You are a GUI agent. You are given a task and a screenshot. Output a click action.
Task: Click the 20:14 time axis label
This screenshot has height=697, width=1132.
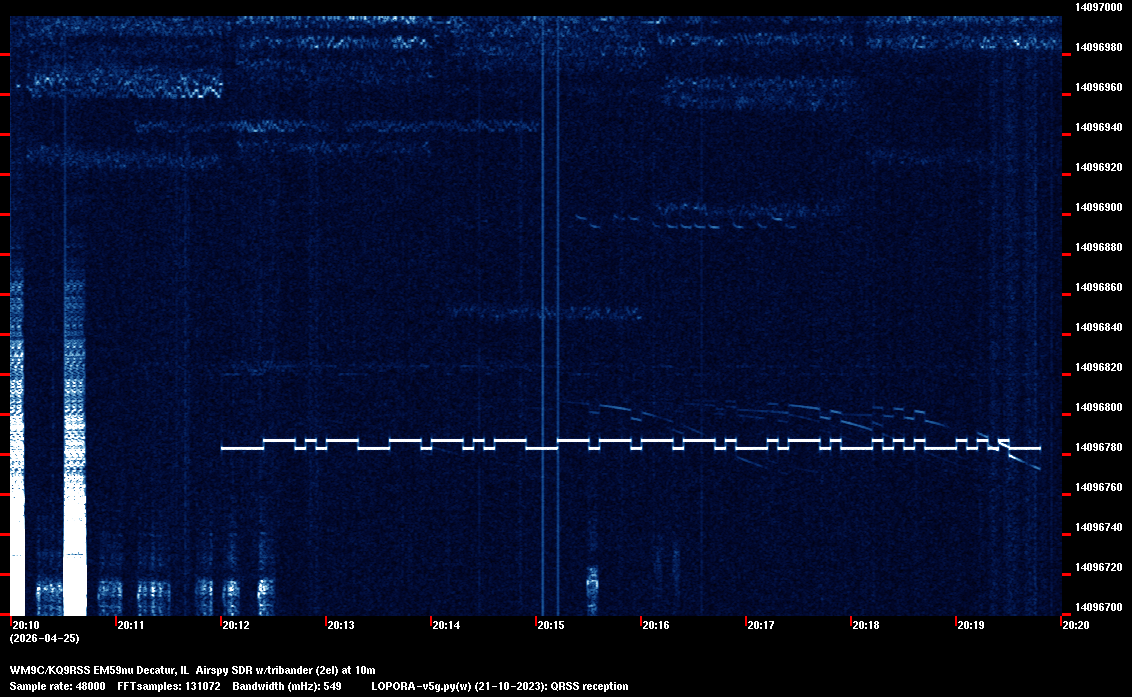coord(446,625)
